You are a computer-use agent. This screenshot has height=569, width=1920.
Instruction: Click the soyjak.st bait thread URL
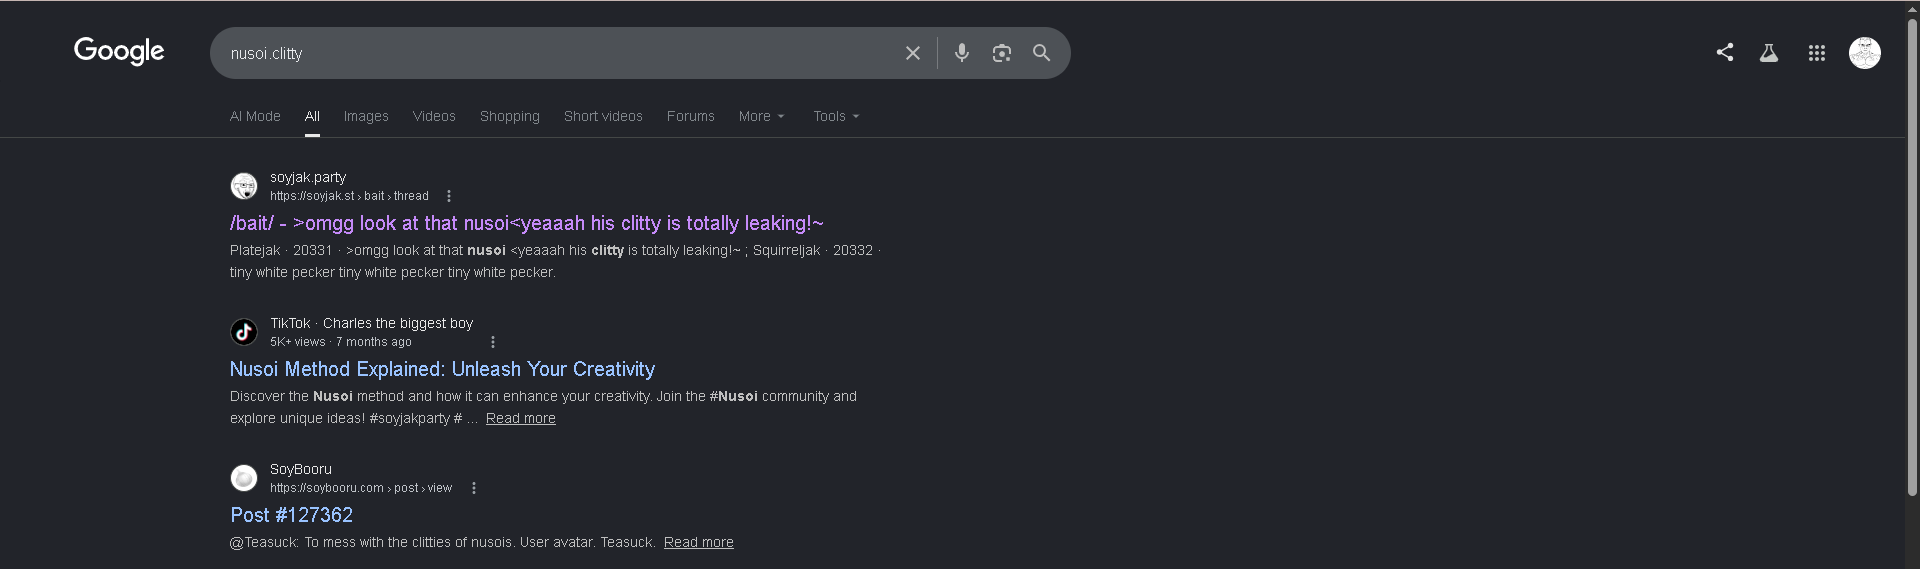(x=349, y=196)
